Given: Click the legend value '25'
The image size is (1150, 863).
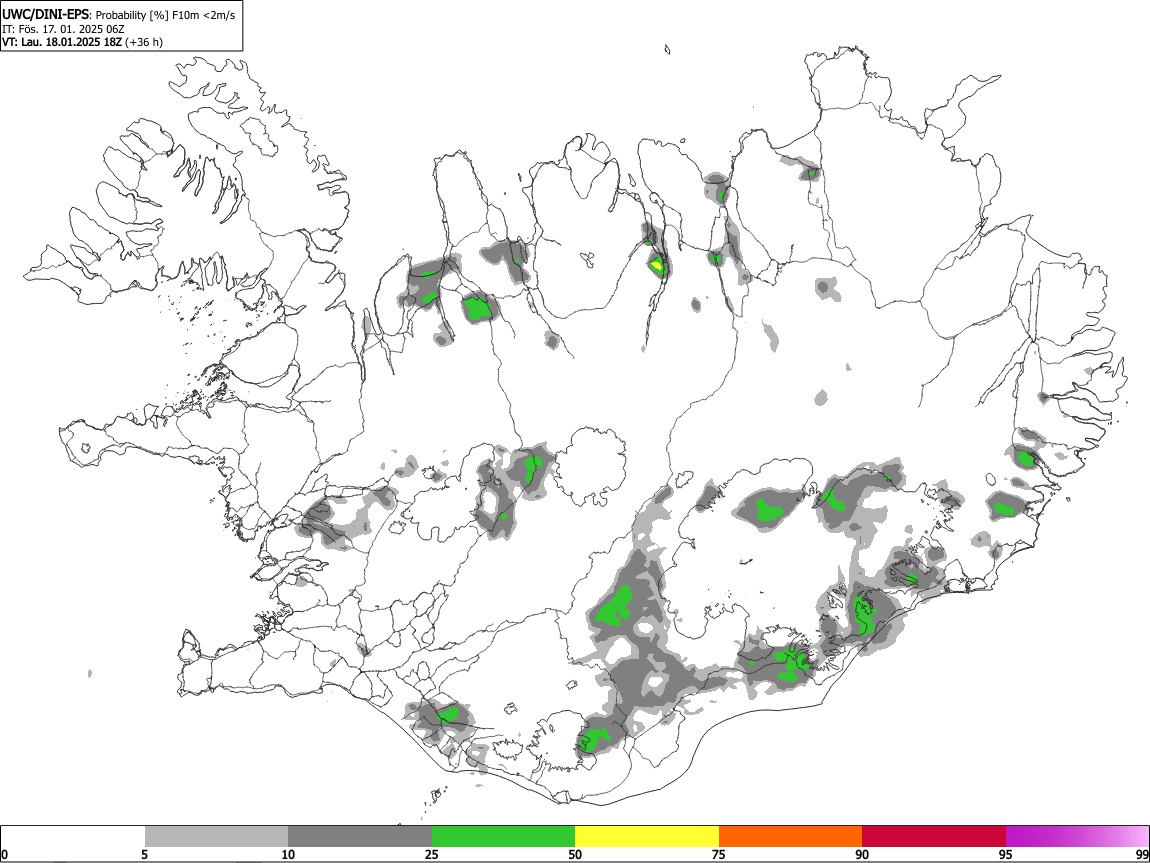Looking at the screenshot, I should click(432, 855).
